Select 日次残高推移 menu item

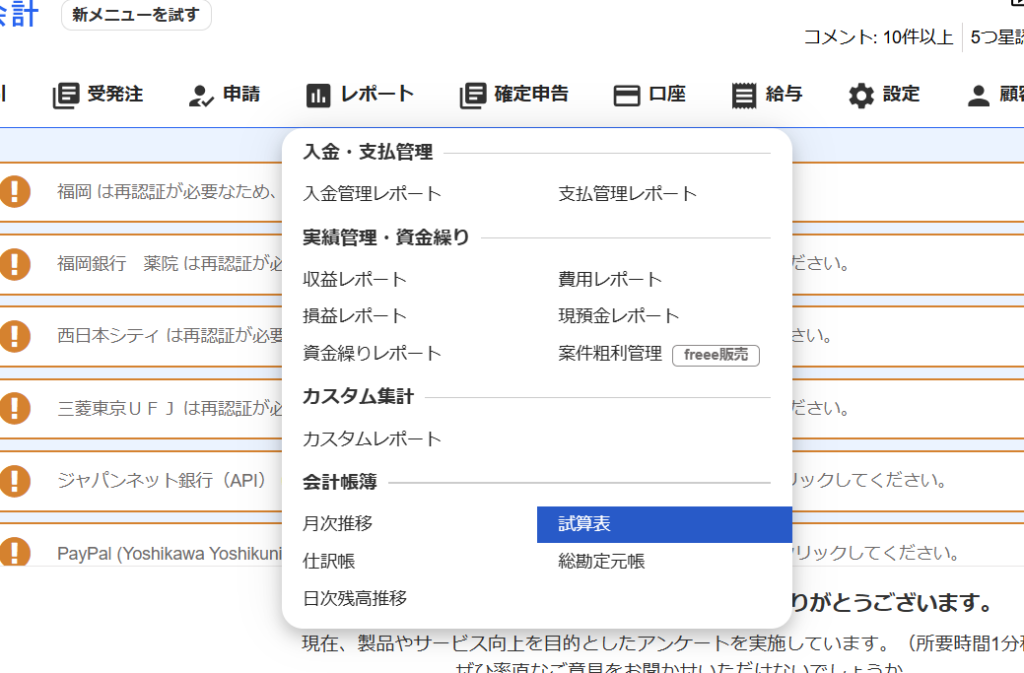click(355, 599)
